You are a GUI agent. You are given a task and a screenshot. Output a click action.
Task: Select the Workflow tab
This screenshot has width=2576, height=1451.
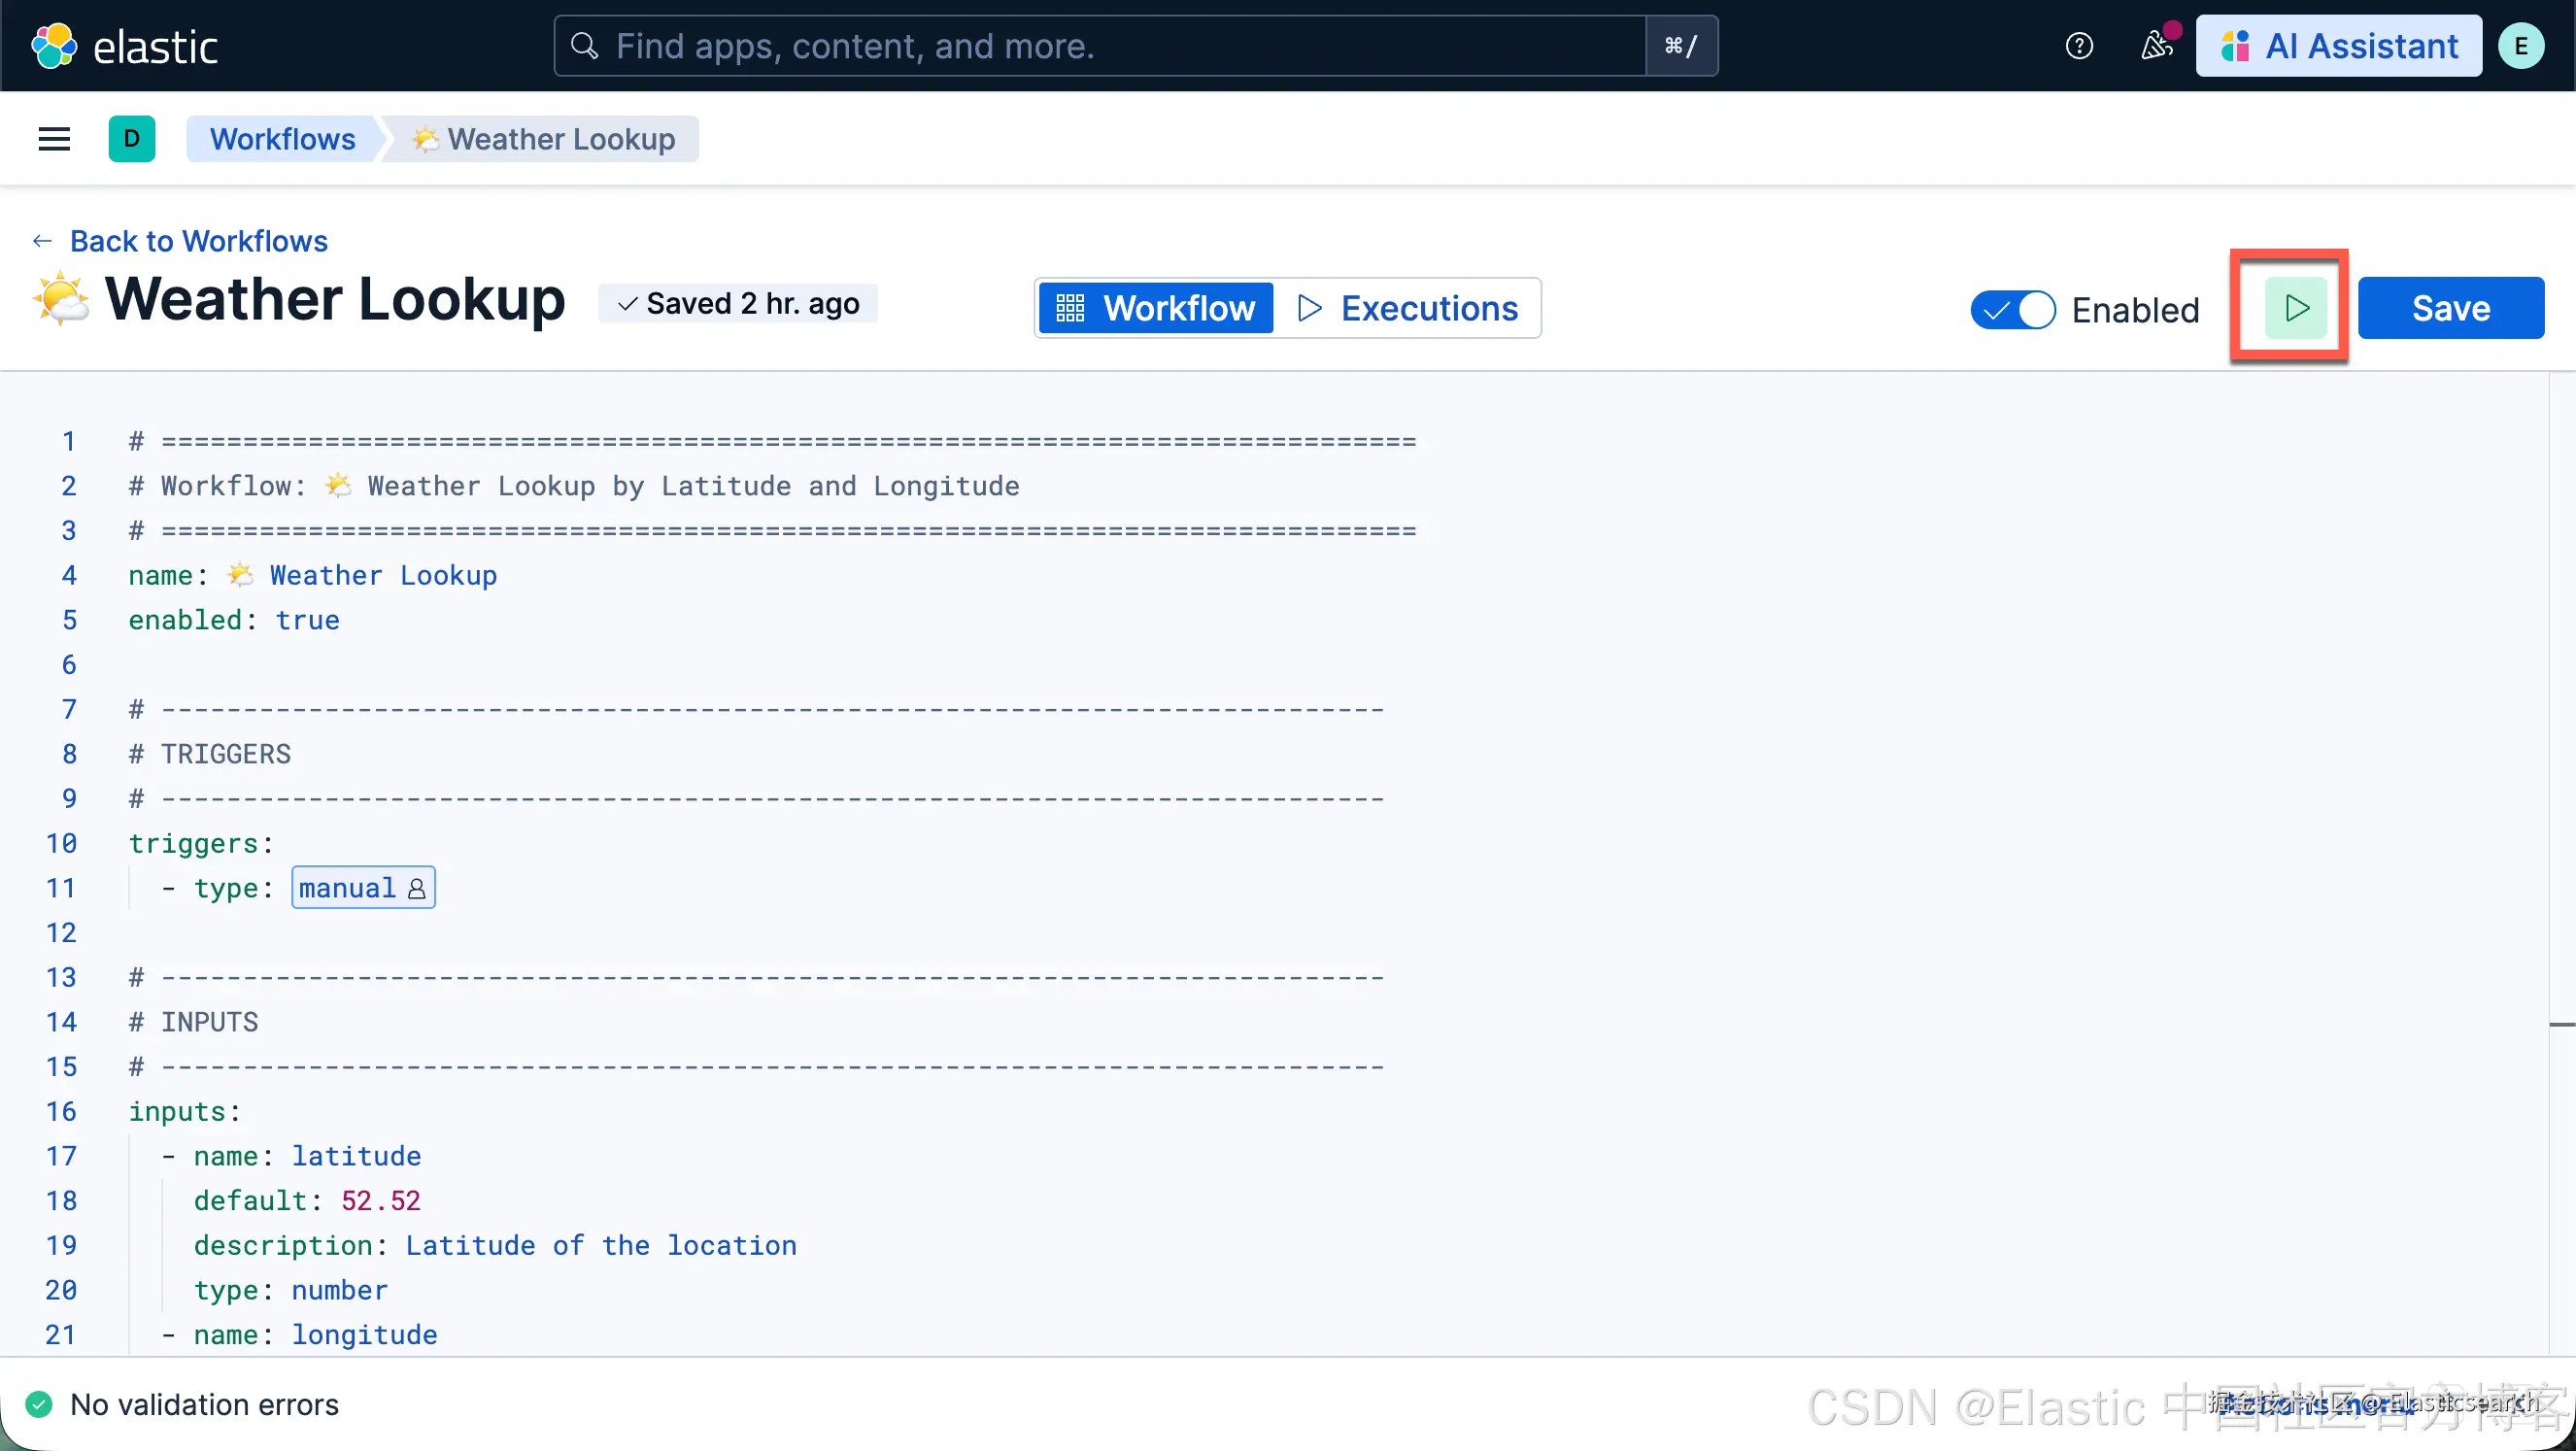pyautogui.click(x=1156, y=308)
